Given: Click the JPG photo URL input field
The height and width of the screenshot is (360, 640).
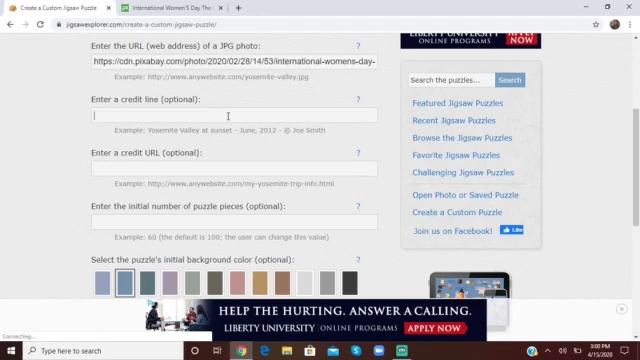Looking at the screenshot, I should pos(234,62).
